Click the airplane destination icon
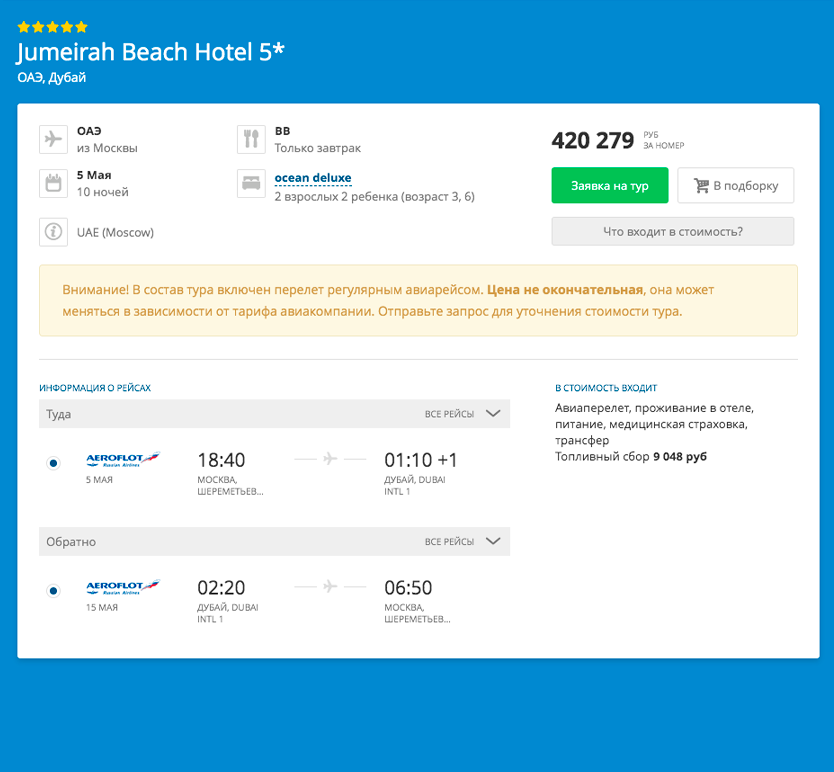 click(x=53, y=139)
